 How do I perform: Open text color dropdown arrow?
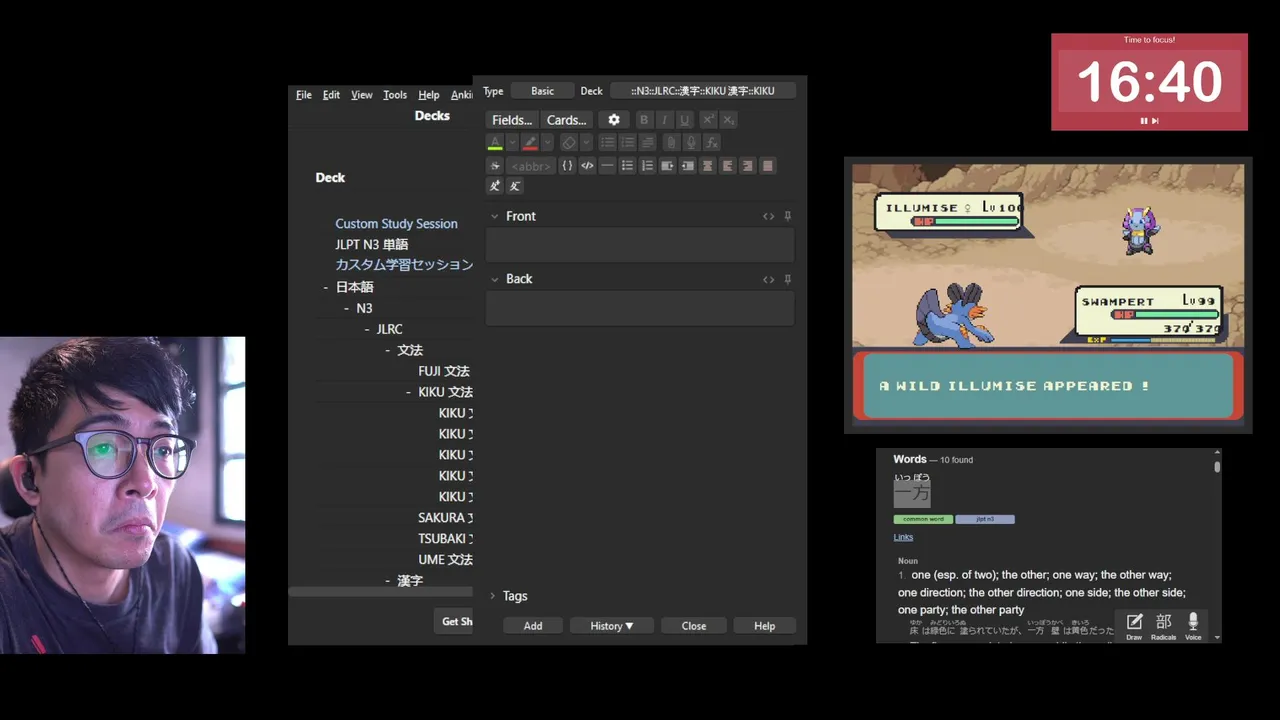[x=512, y=142]
